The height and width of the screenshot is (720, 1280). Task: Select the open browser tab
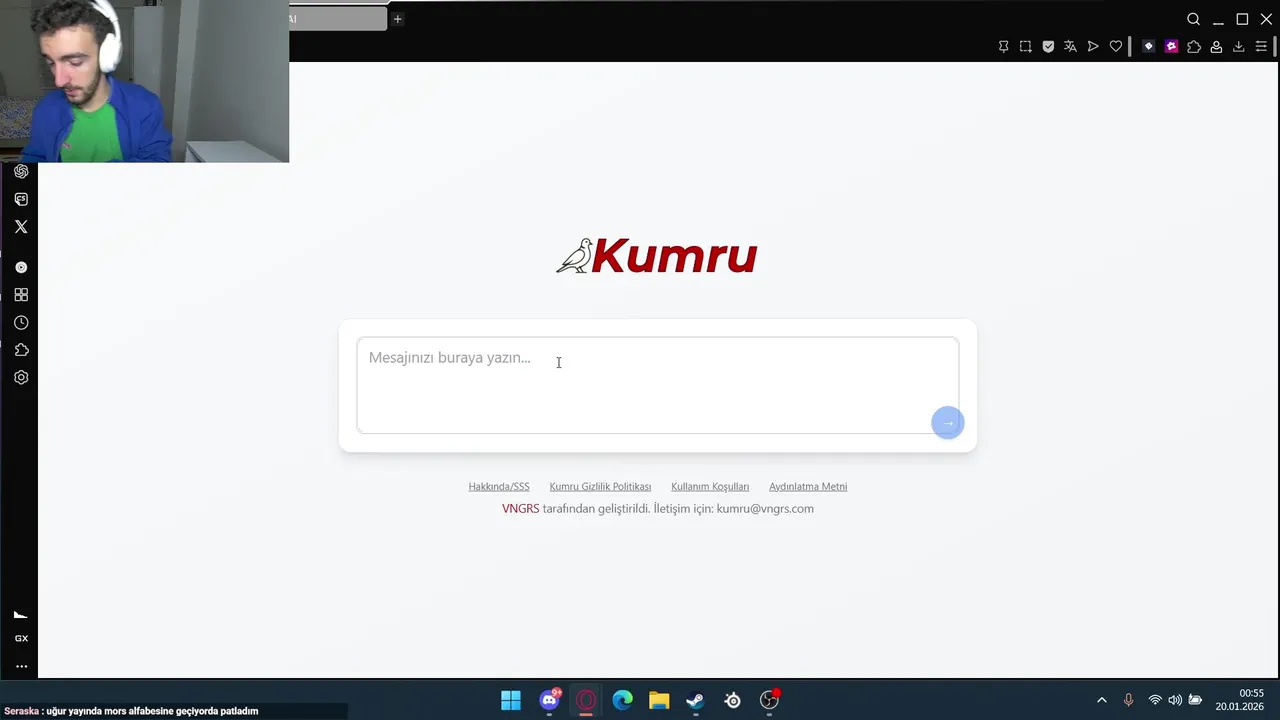click(x=337, y=19)
